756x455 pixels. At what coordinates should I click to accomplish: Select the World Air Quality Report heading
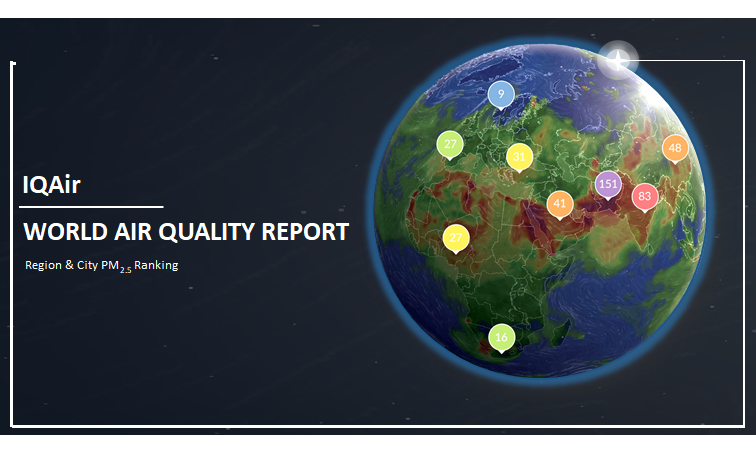(186, 232)
